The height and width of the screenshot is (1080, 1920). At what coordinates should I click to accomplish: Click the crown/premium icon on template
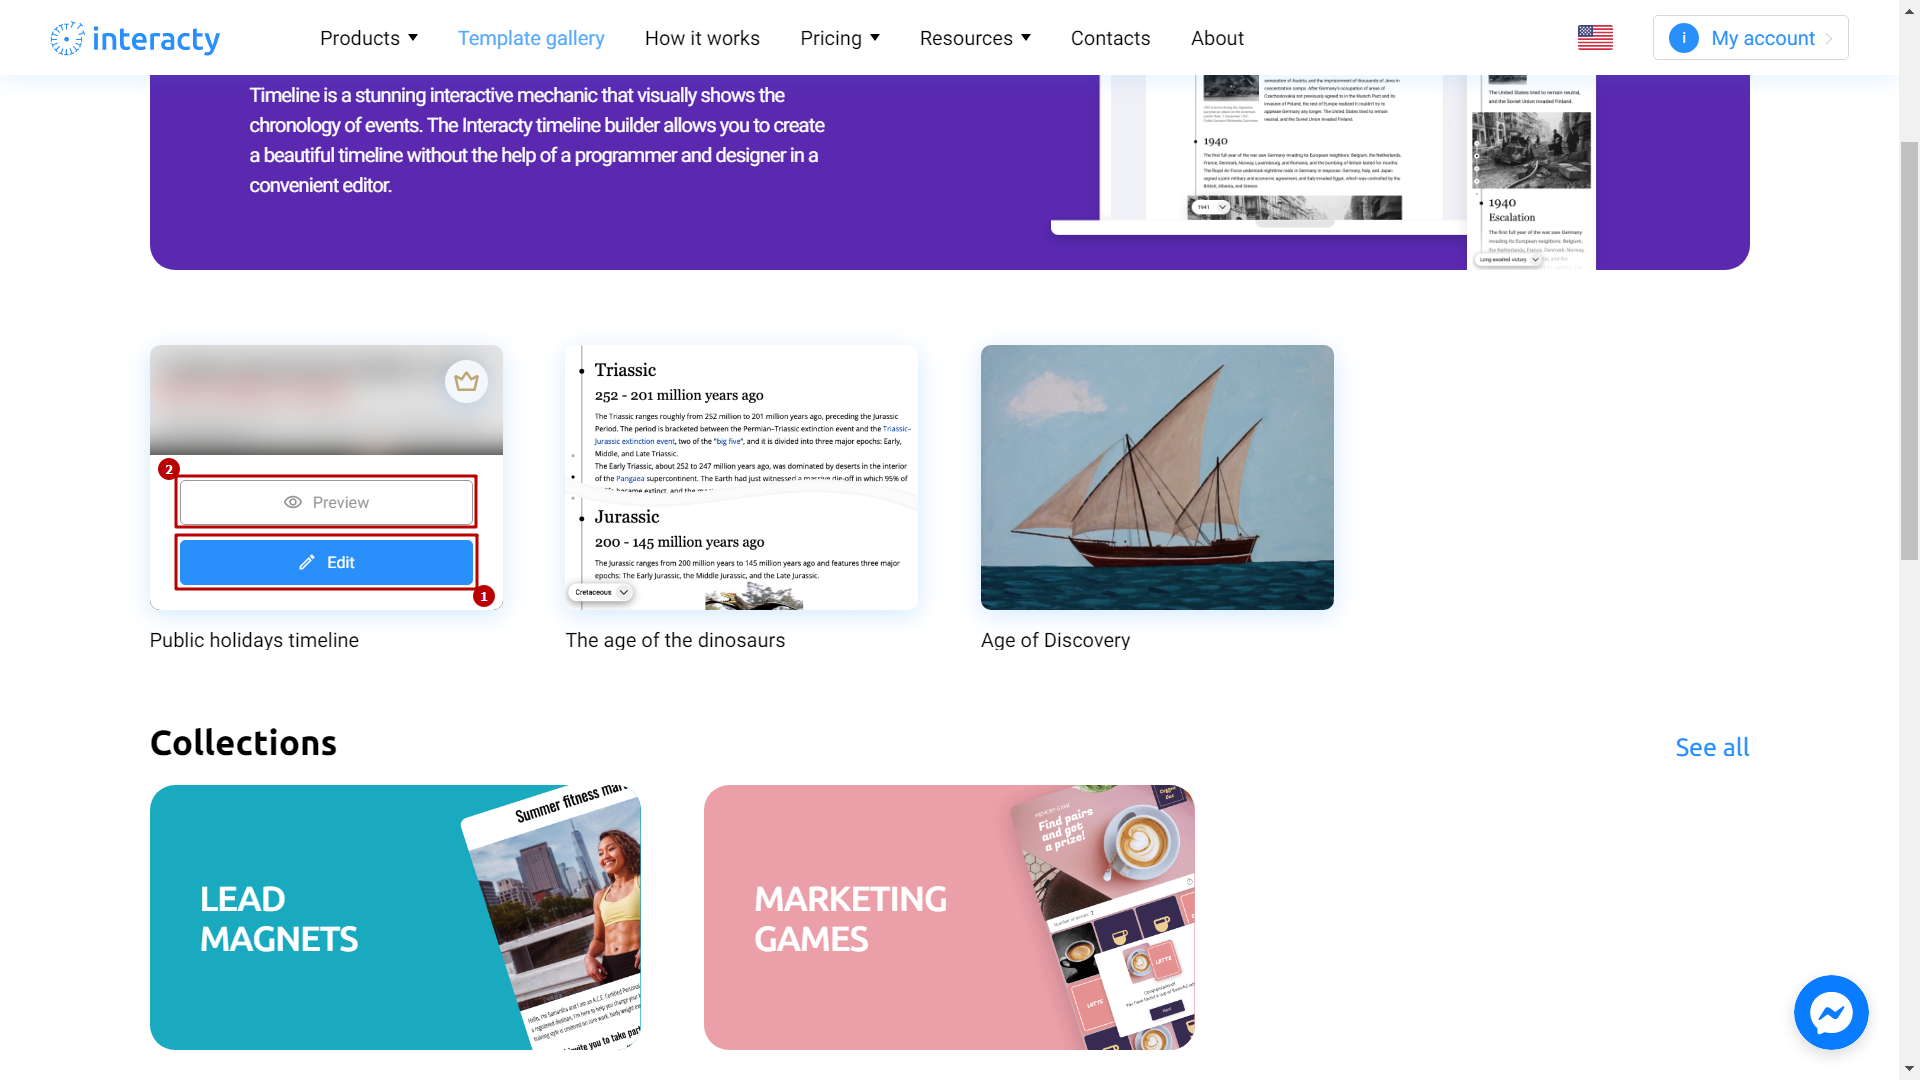point(467,381)
